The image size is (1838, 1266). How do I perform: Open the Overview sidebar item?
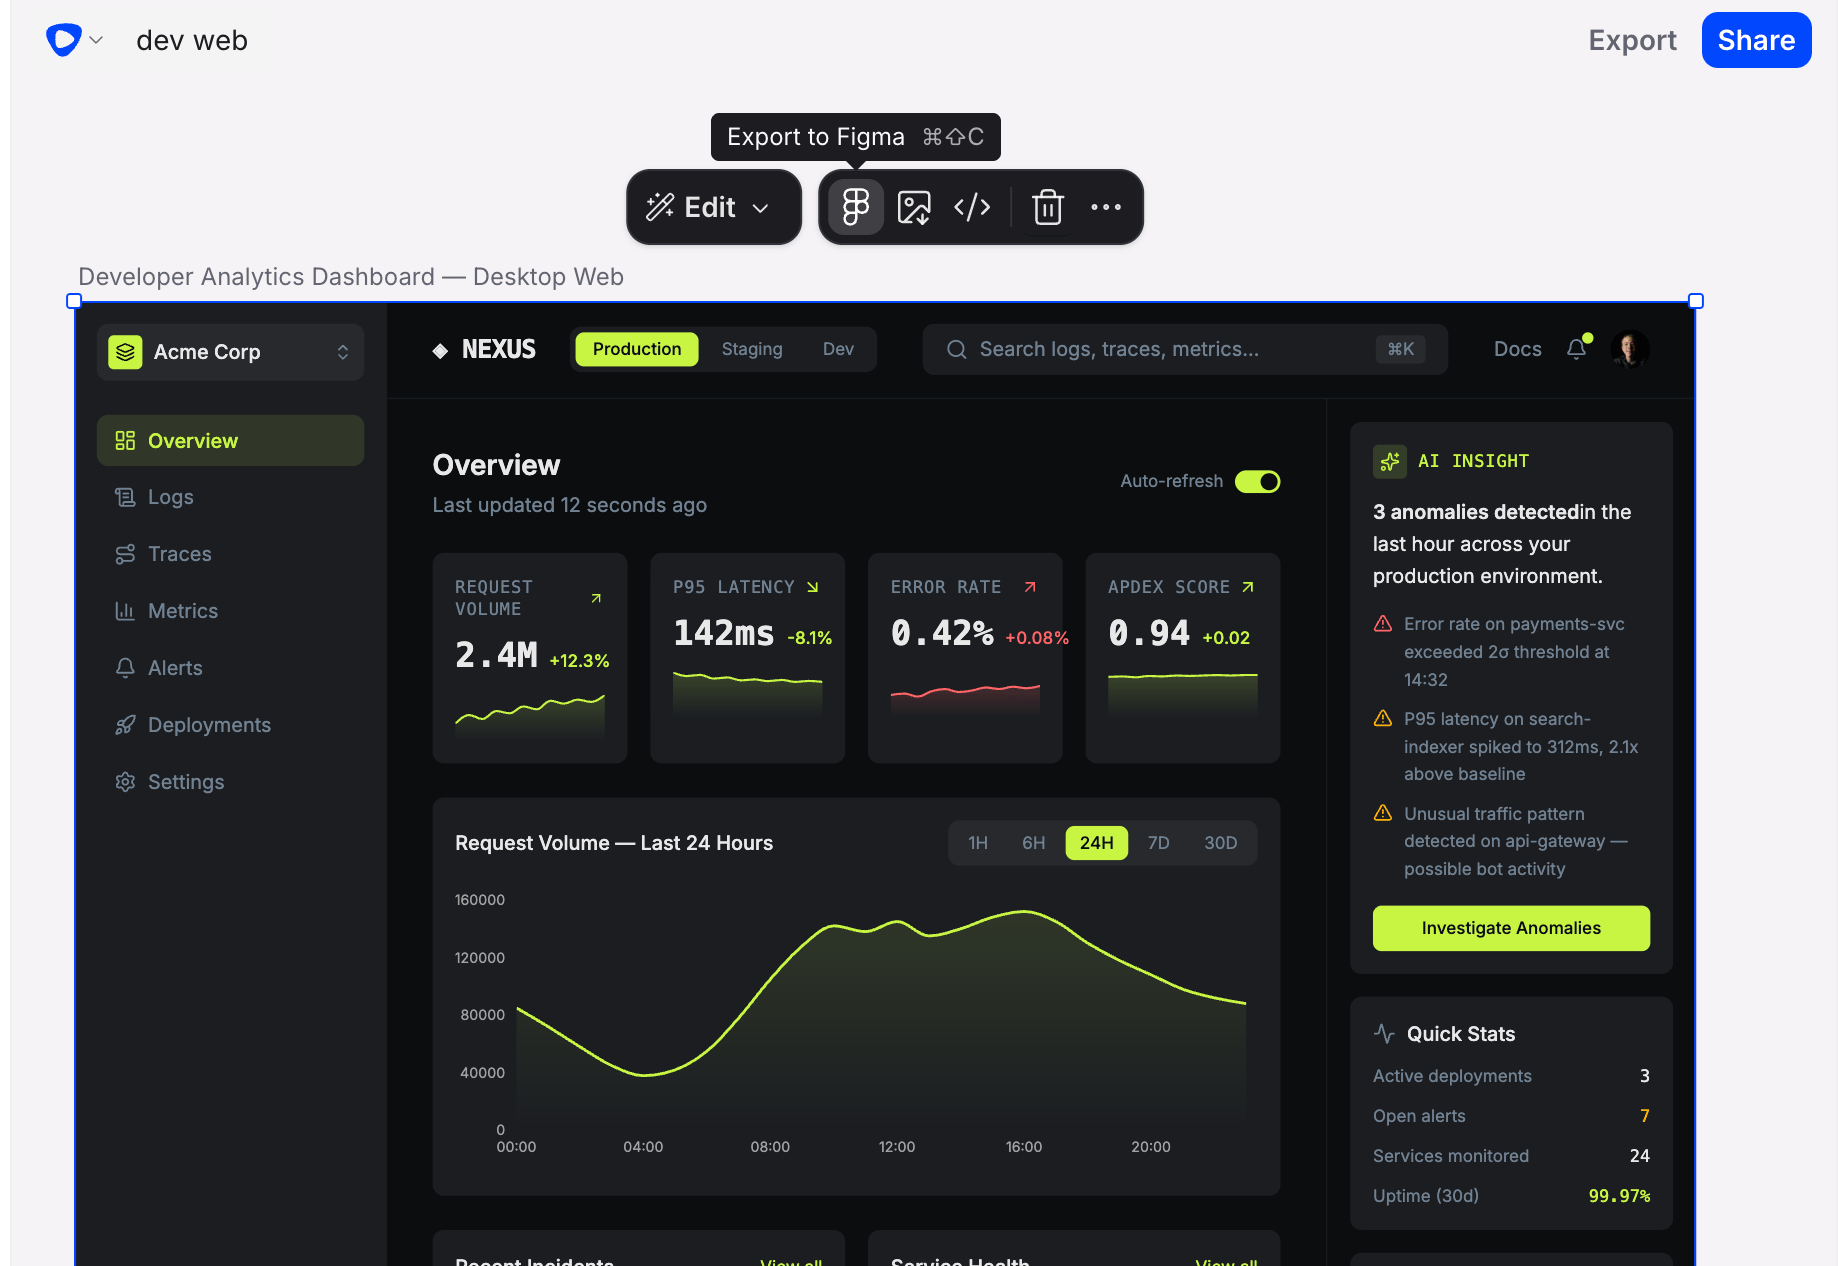tap(230, 441)
